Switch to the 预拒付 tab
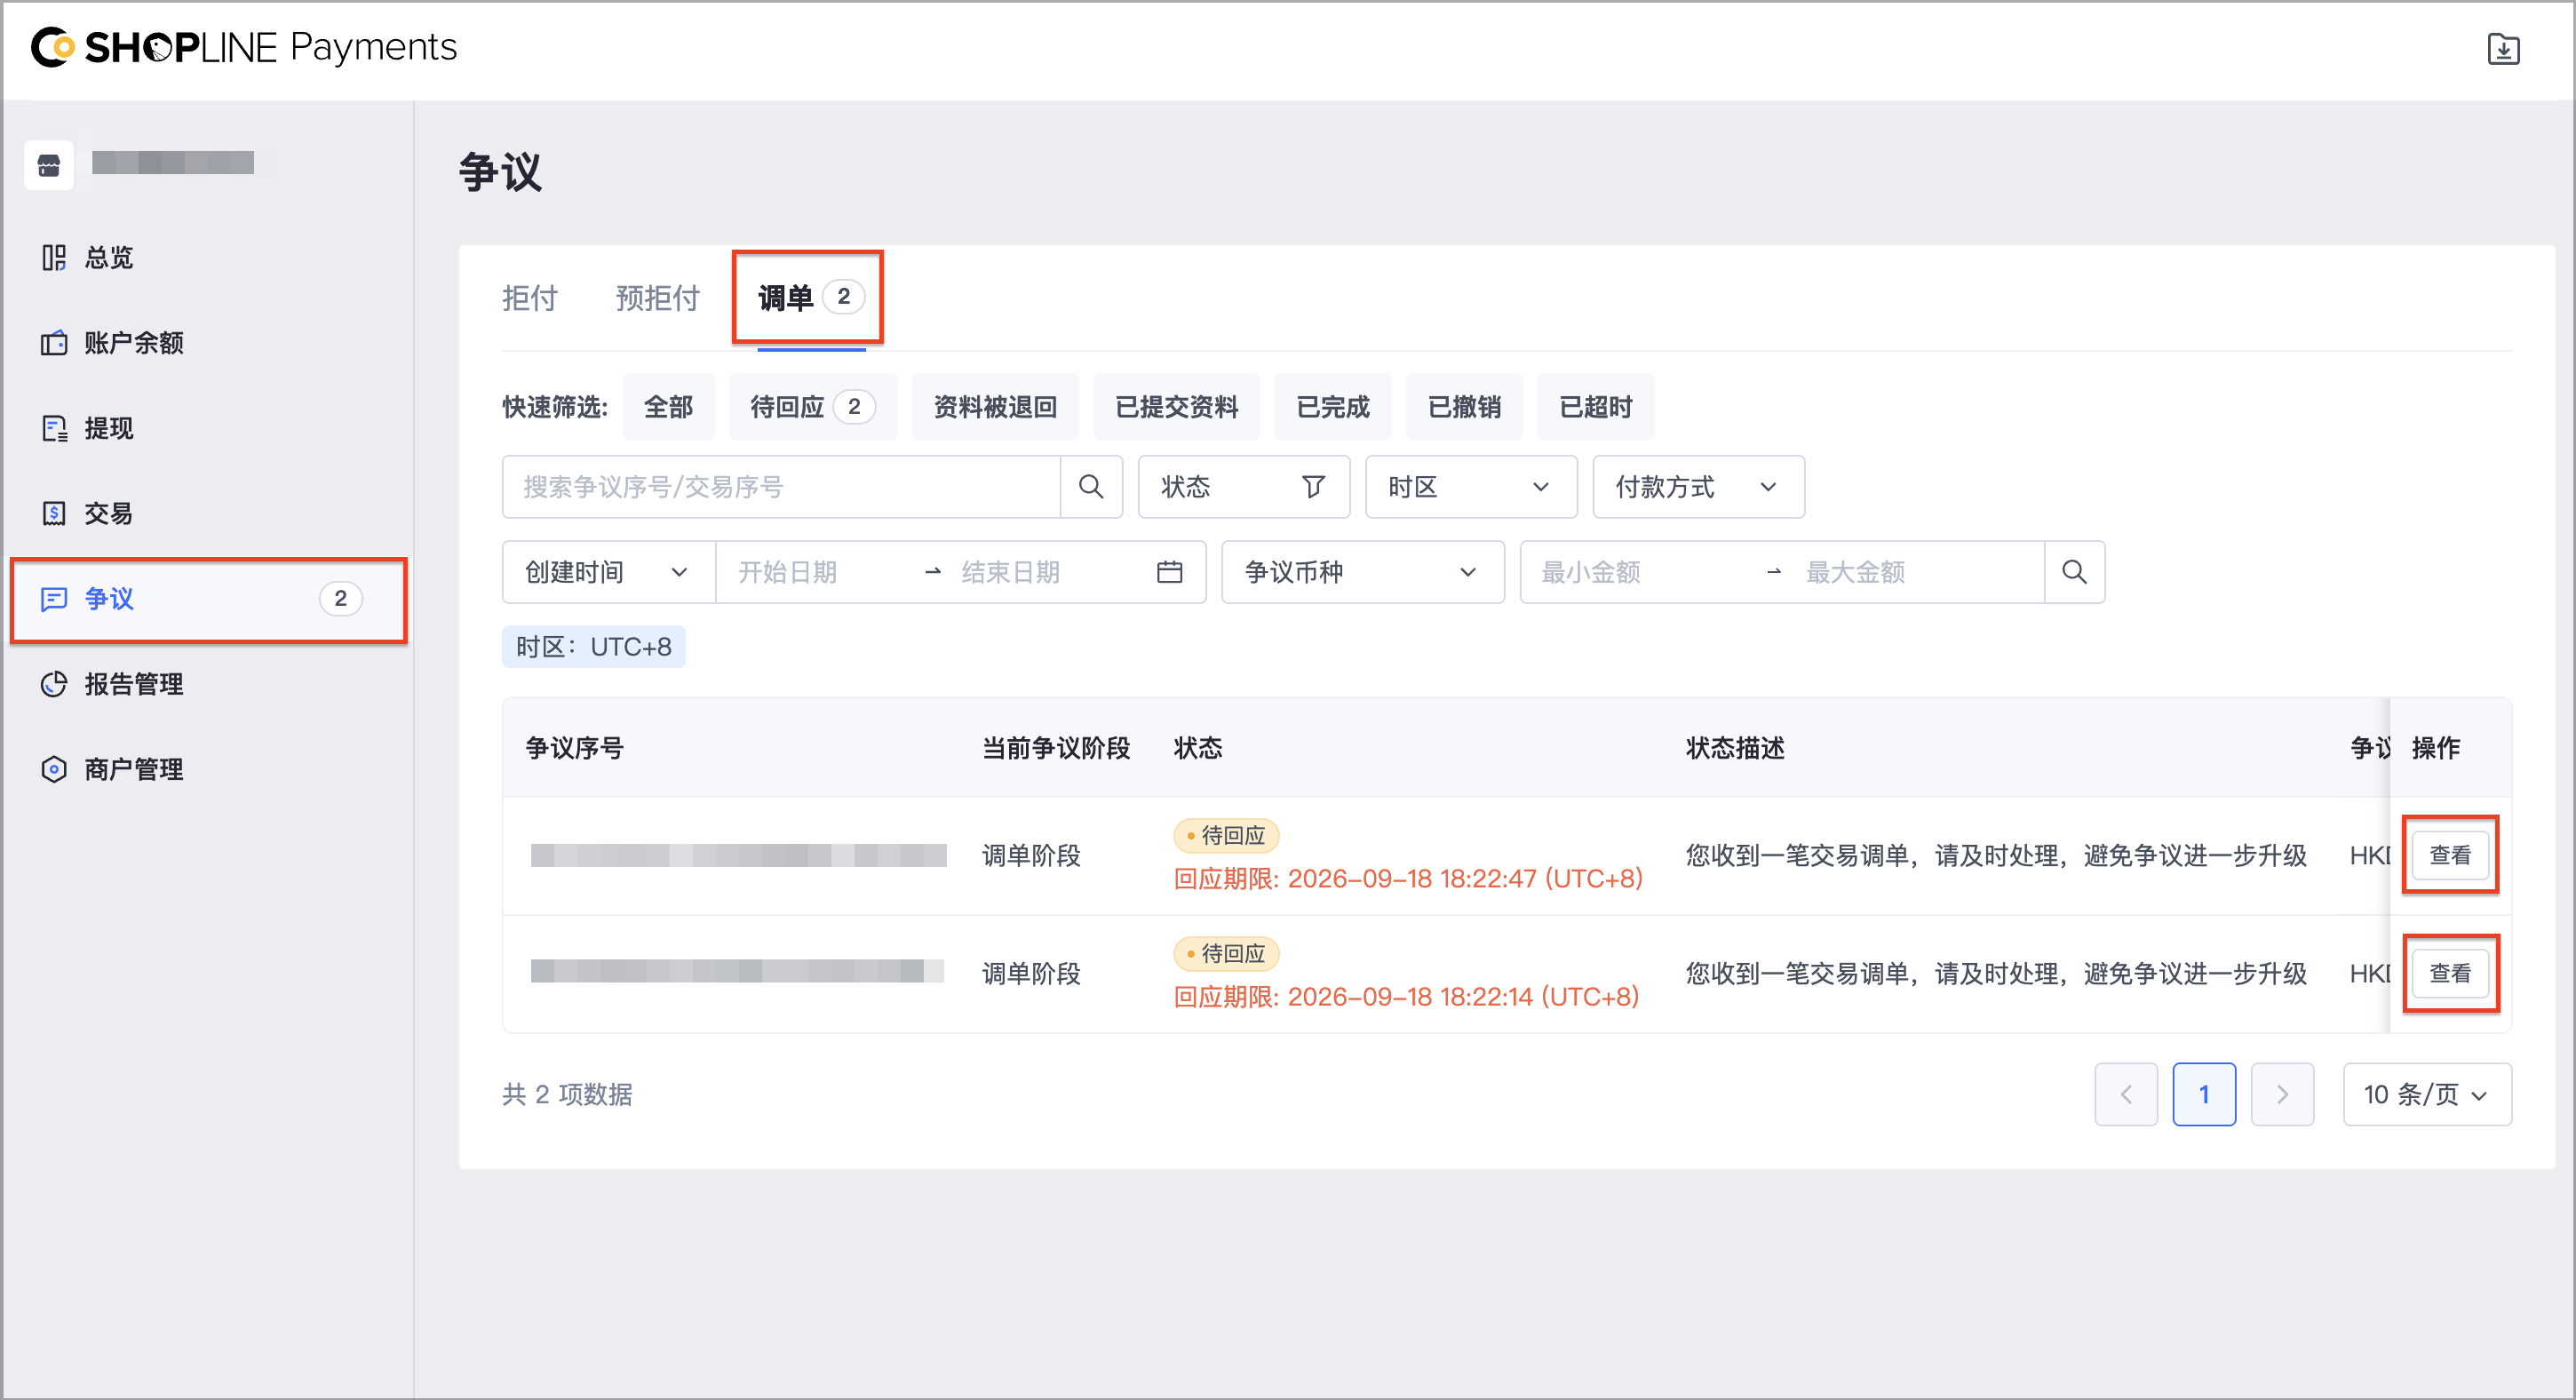Viewport: 2576px width, 1400px height. tap(657, 298)
